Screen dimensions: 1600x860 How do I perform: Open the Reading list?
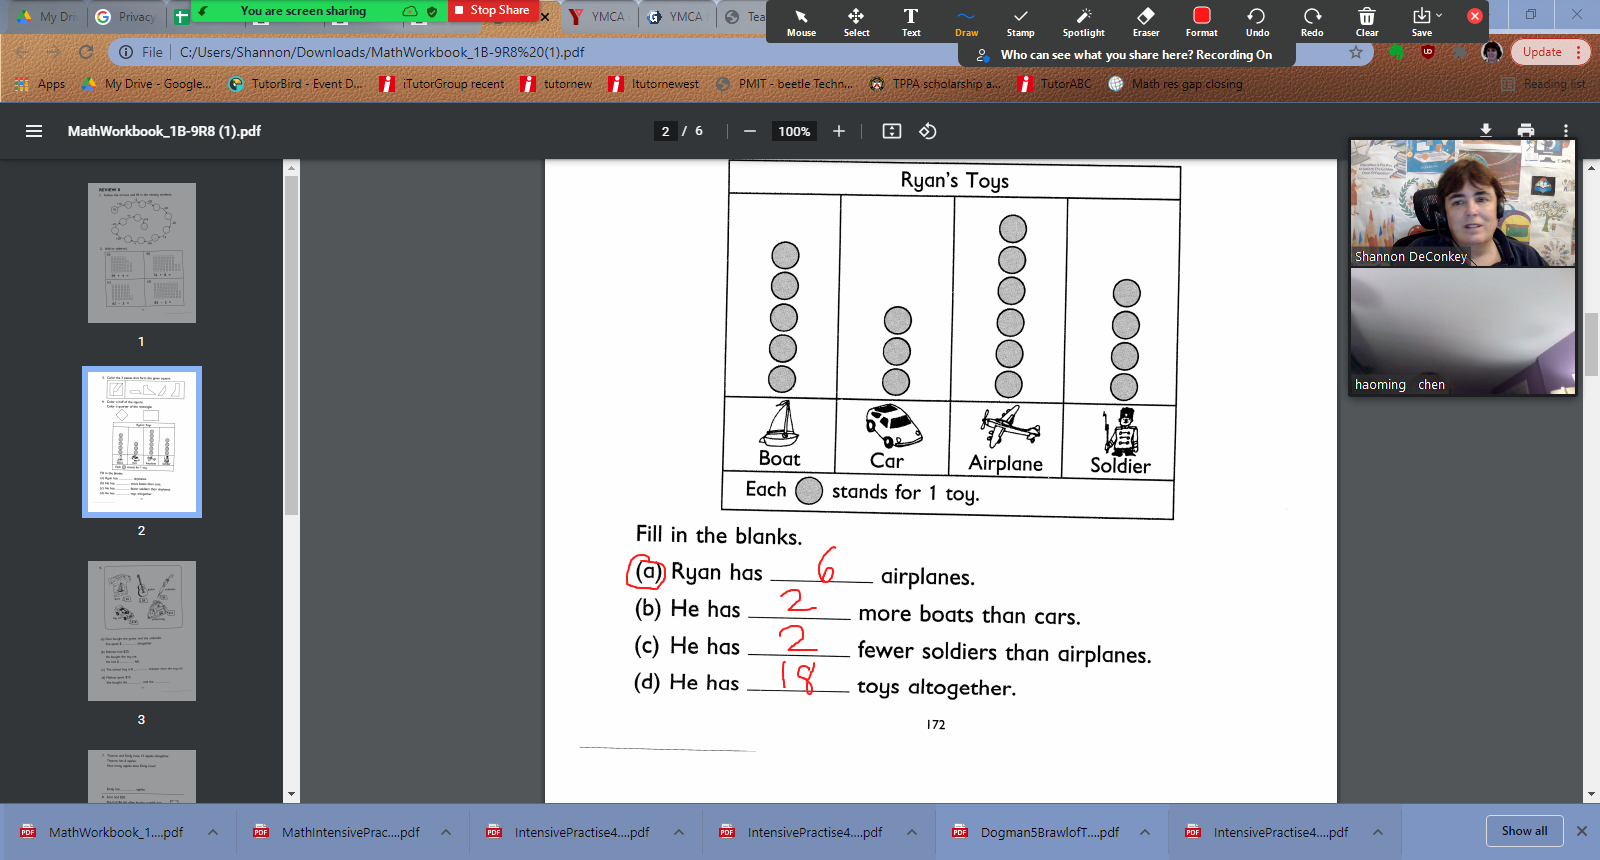click(1544, 84)
